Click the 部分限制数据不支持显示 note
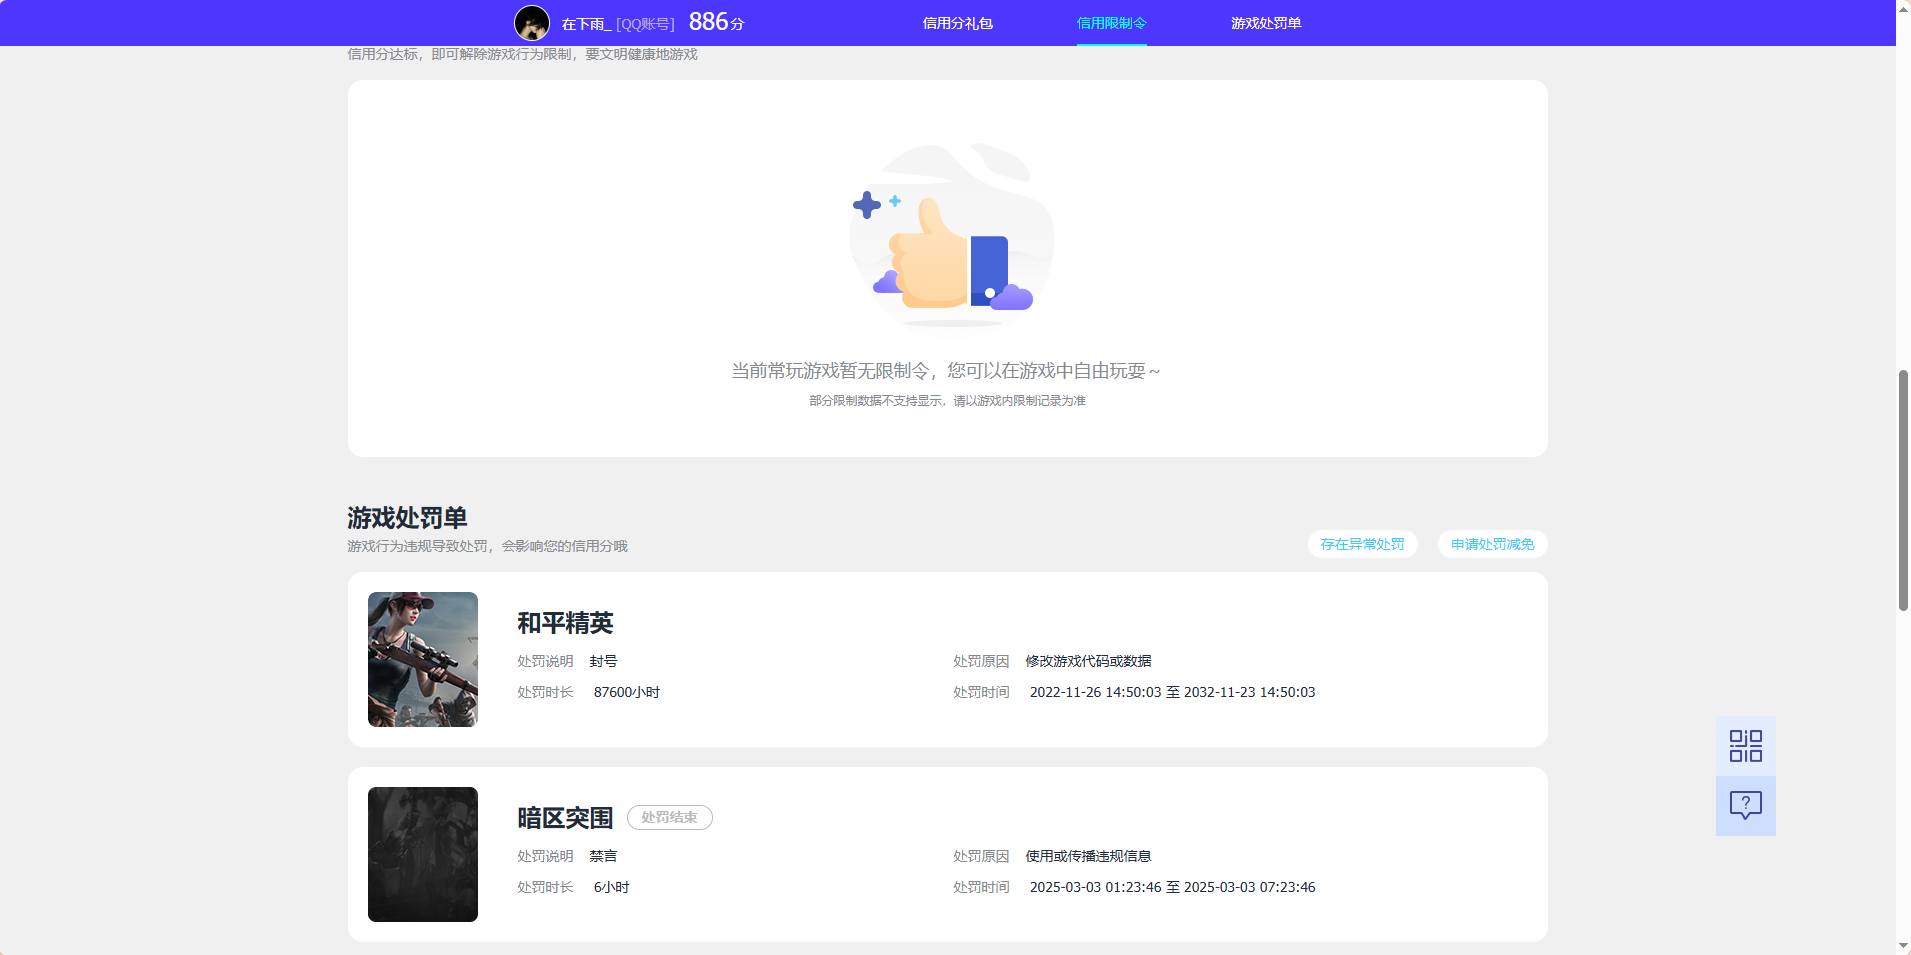Viewport: 1911px width, 955px height. point(947,401)
